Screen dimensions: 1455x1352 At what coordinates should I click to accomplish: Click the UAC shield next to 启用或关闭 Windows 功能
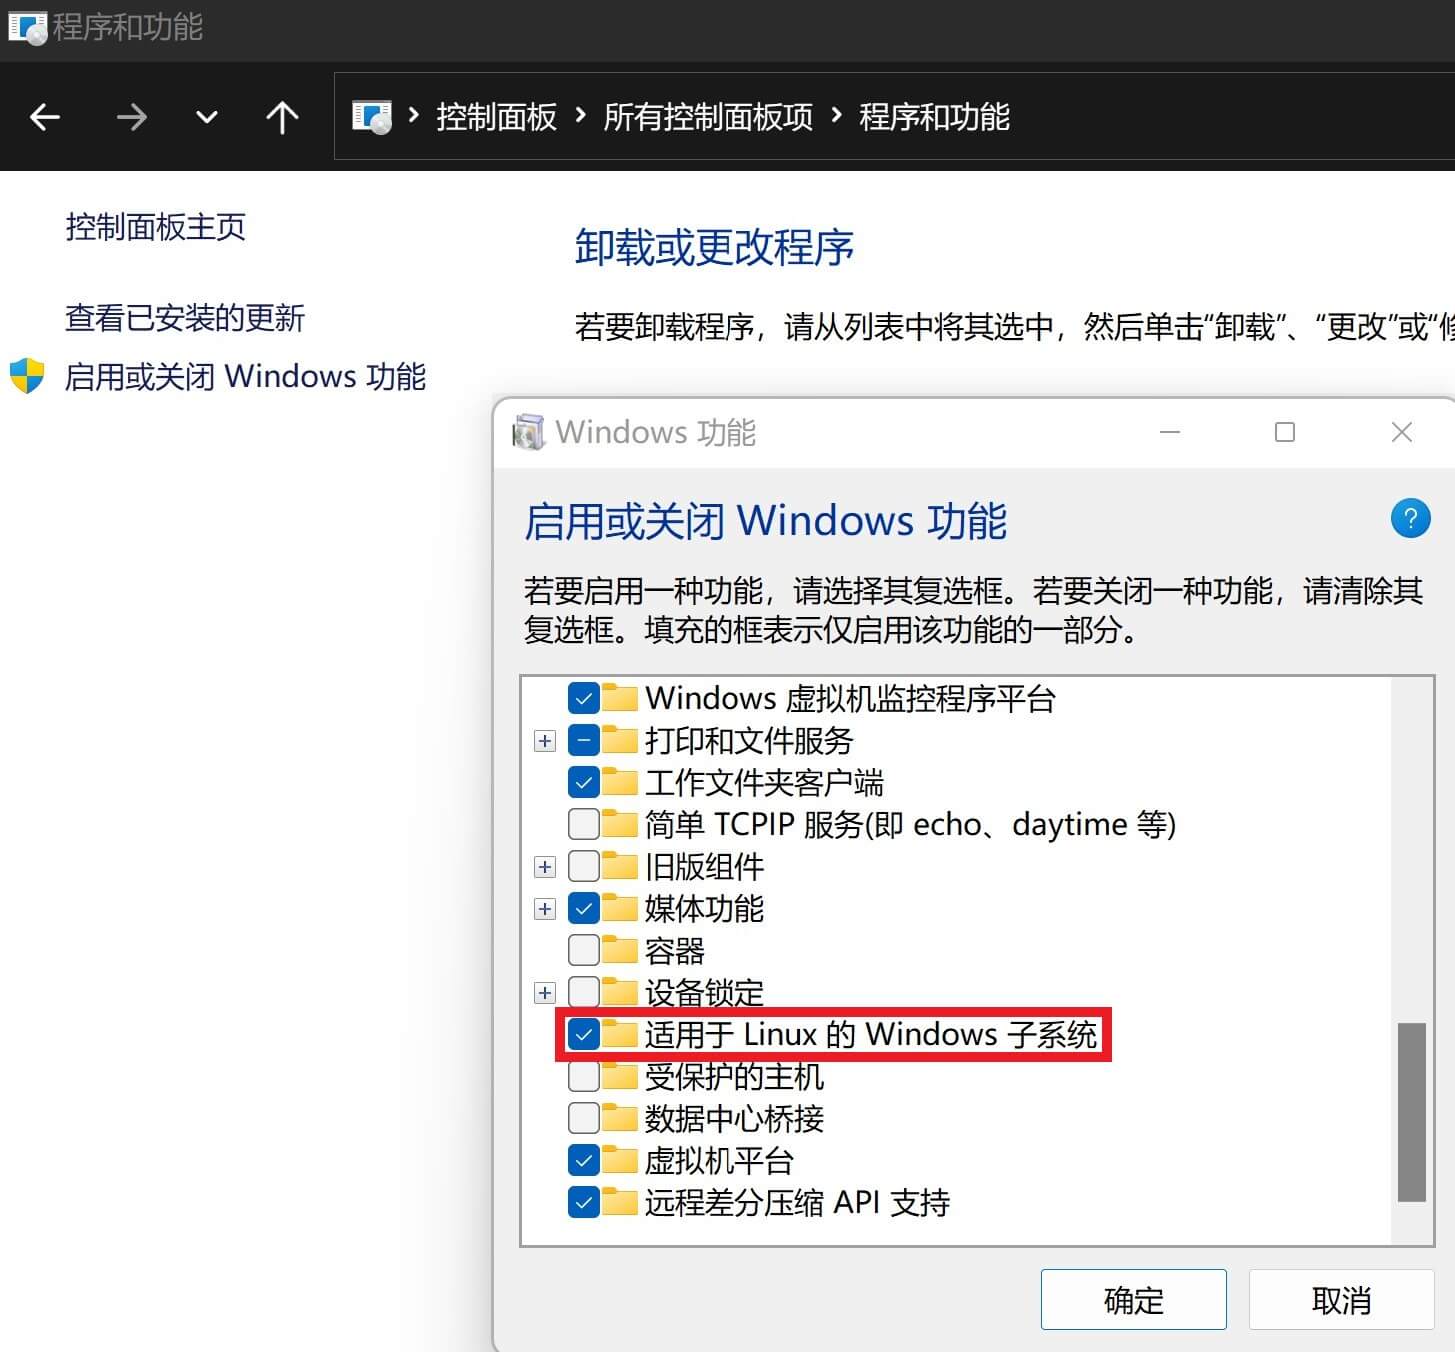click(26, 377)
